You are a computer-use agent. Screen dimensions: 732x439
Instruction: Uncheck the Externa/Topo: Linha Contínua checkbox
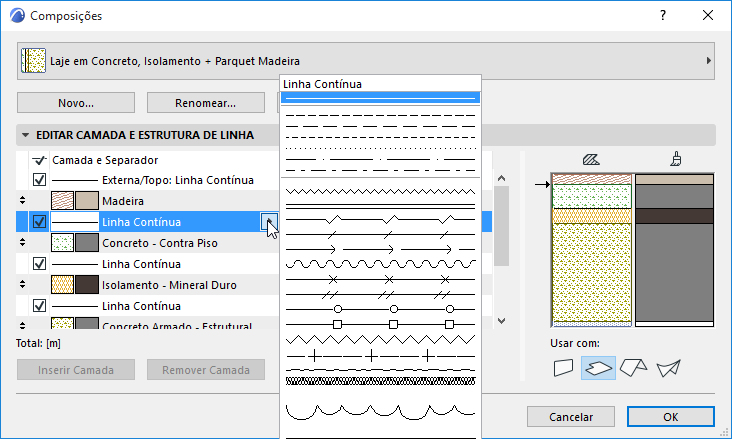point(40,180)
